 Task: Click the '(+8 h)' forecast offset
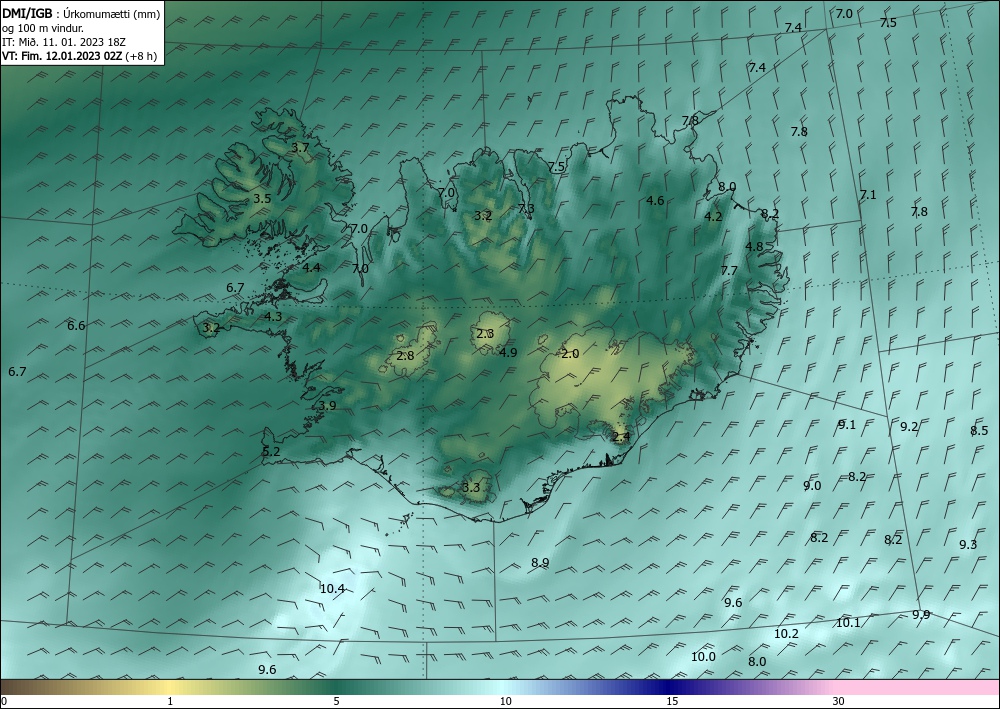(x=141, y=56)
